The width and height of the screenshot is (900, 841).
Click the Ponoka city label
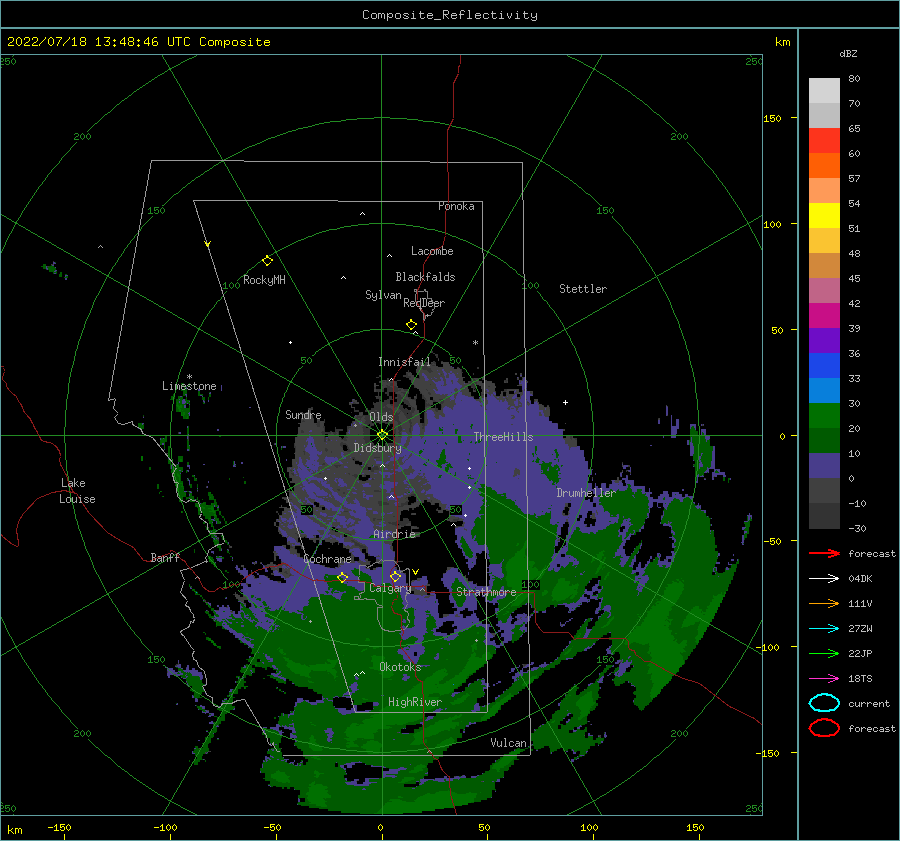point(456,206)
